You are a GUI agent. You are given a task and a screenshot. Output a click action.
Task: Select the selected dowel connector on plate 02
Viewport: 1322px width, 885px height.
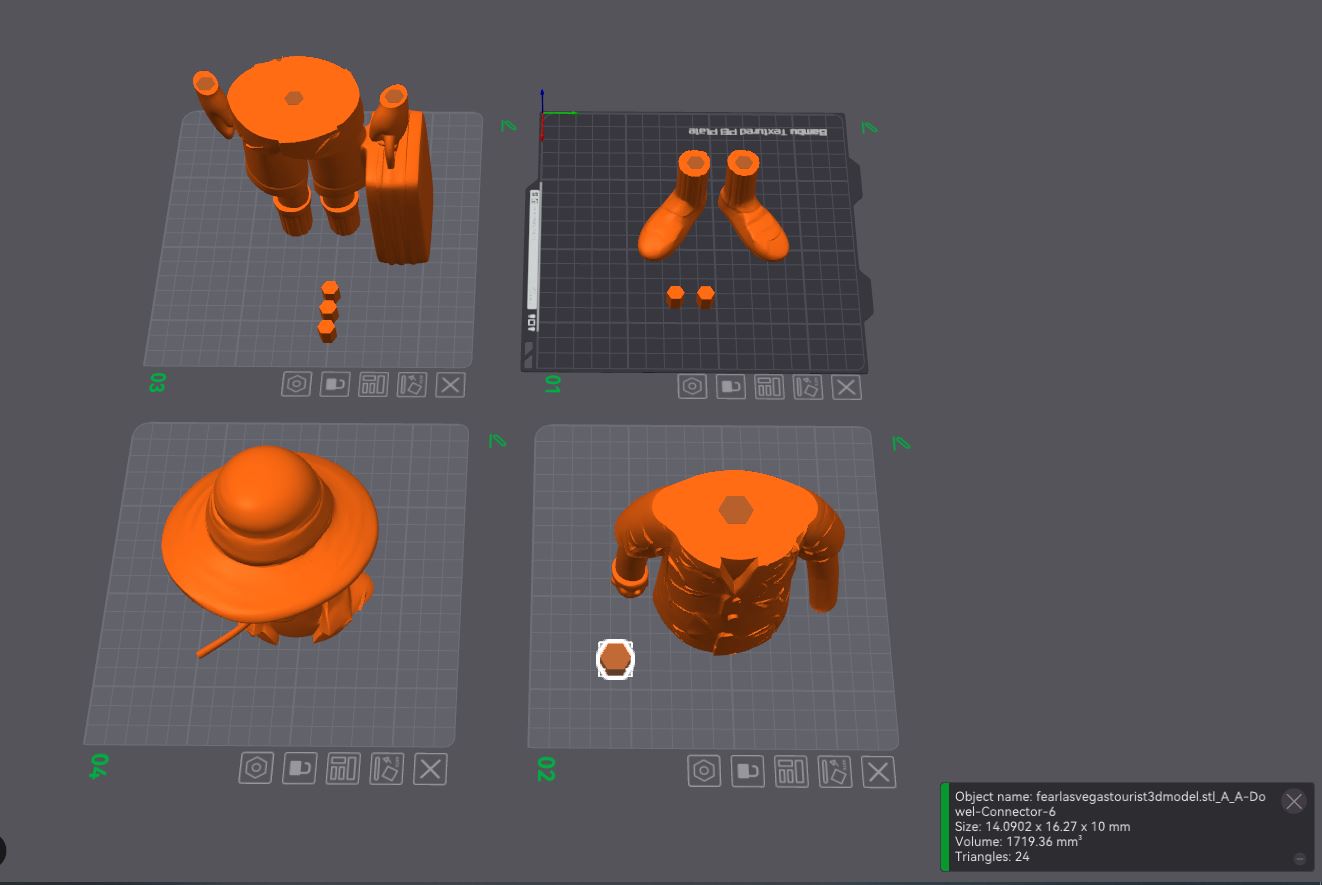(615, 660)
